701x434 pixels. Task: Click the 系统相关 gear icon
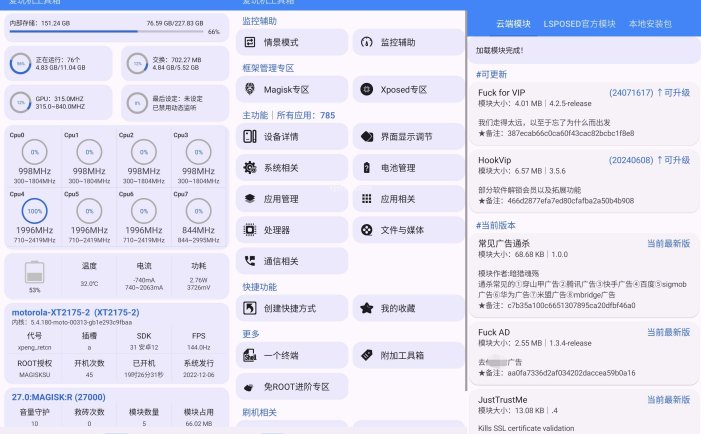click(x=249, y=168)
